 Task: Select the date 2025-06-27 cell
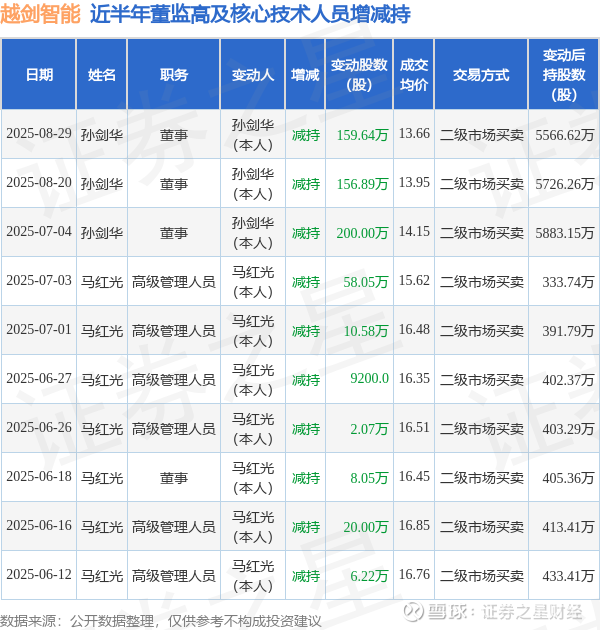point(39,378)
